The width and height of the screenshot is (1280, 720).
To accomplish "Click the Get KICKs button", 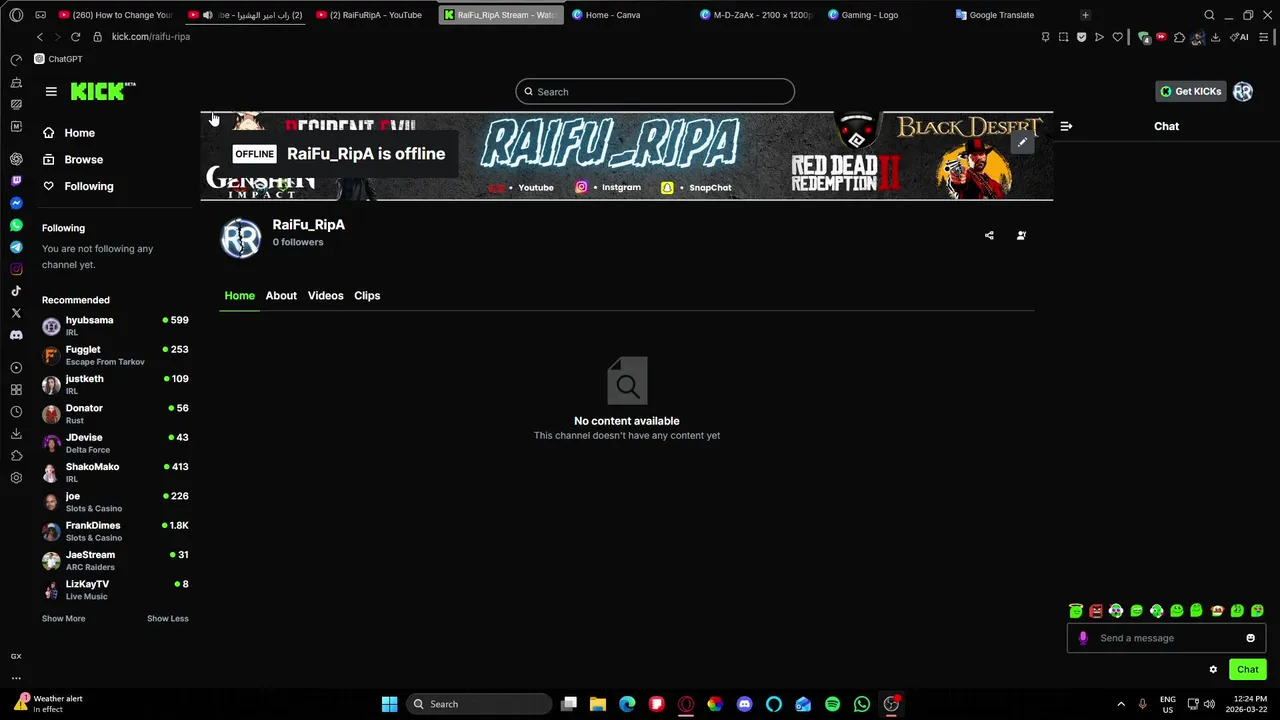I will pos(1190,91).
